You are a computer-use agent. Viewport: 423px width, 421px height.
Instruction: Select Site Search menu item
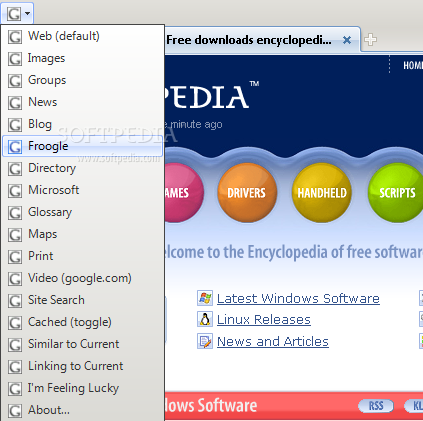83,300
